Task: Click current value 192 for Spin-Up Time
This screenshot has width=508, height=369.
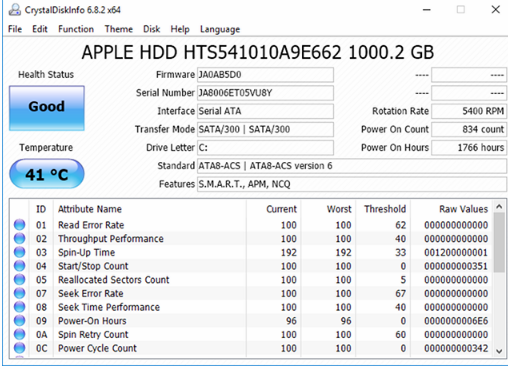Action: pyautogui.click(x=289, y=252)
